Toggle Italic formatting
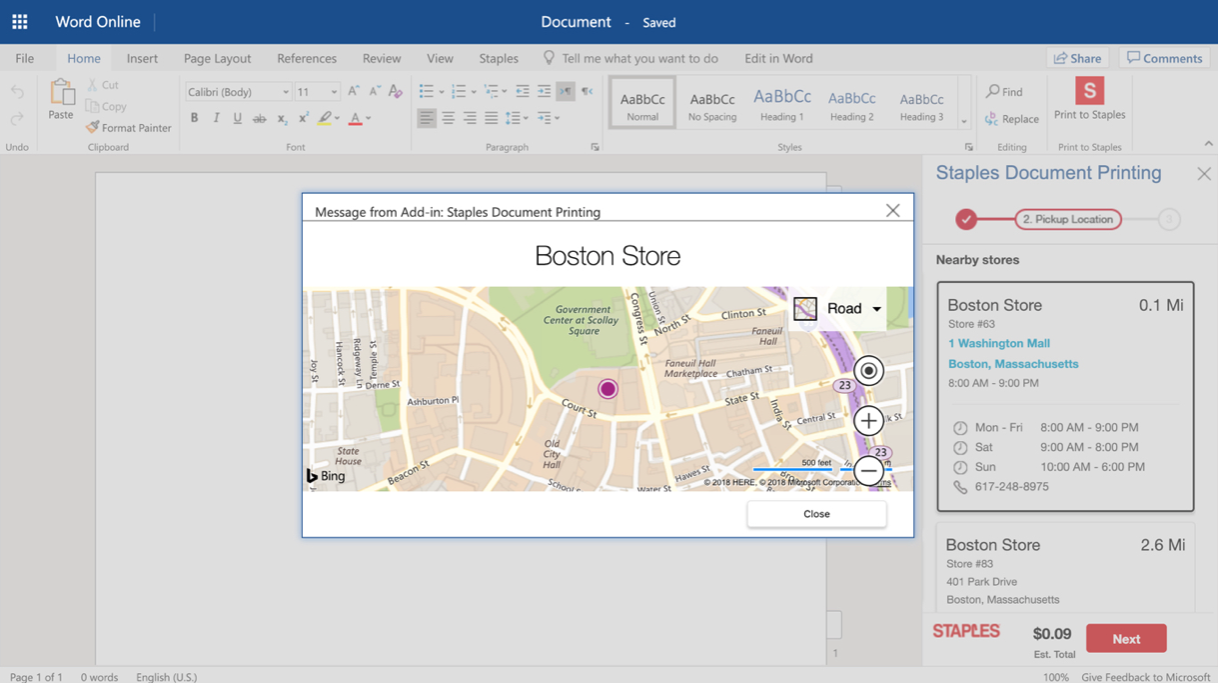 pos(216,119)
